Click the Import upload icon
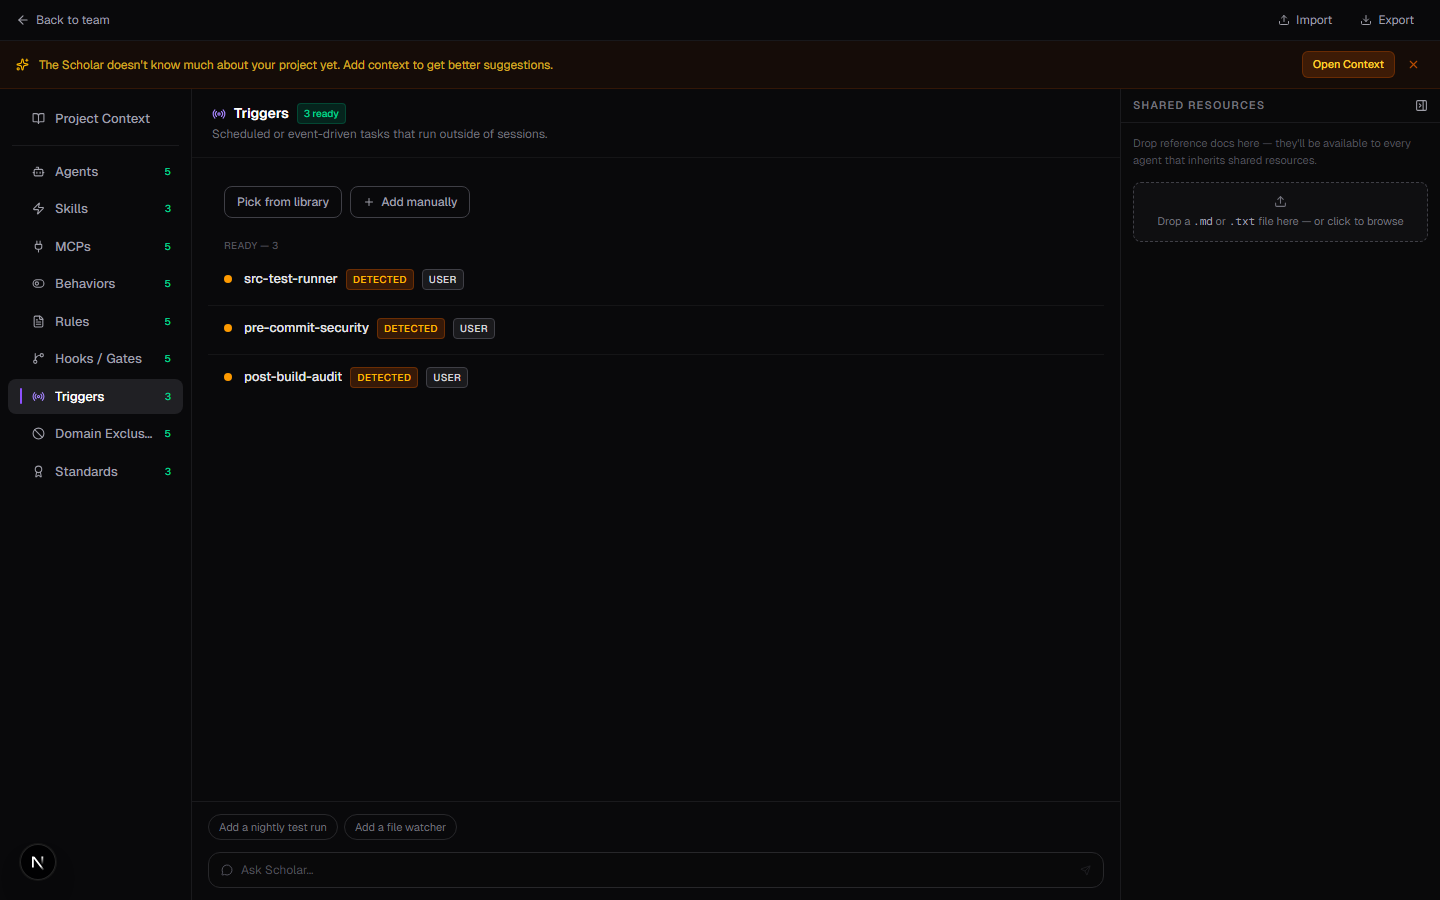Screen dimensions: 1440x900 1283,20
